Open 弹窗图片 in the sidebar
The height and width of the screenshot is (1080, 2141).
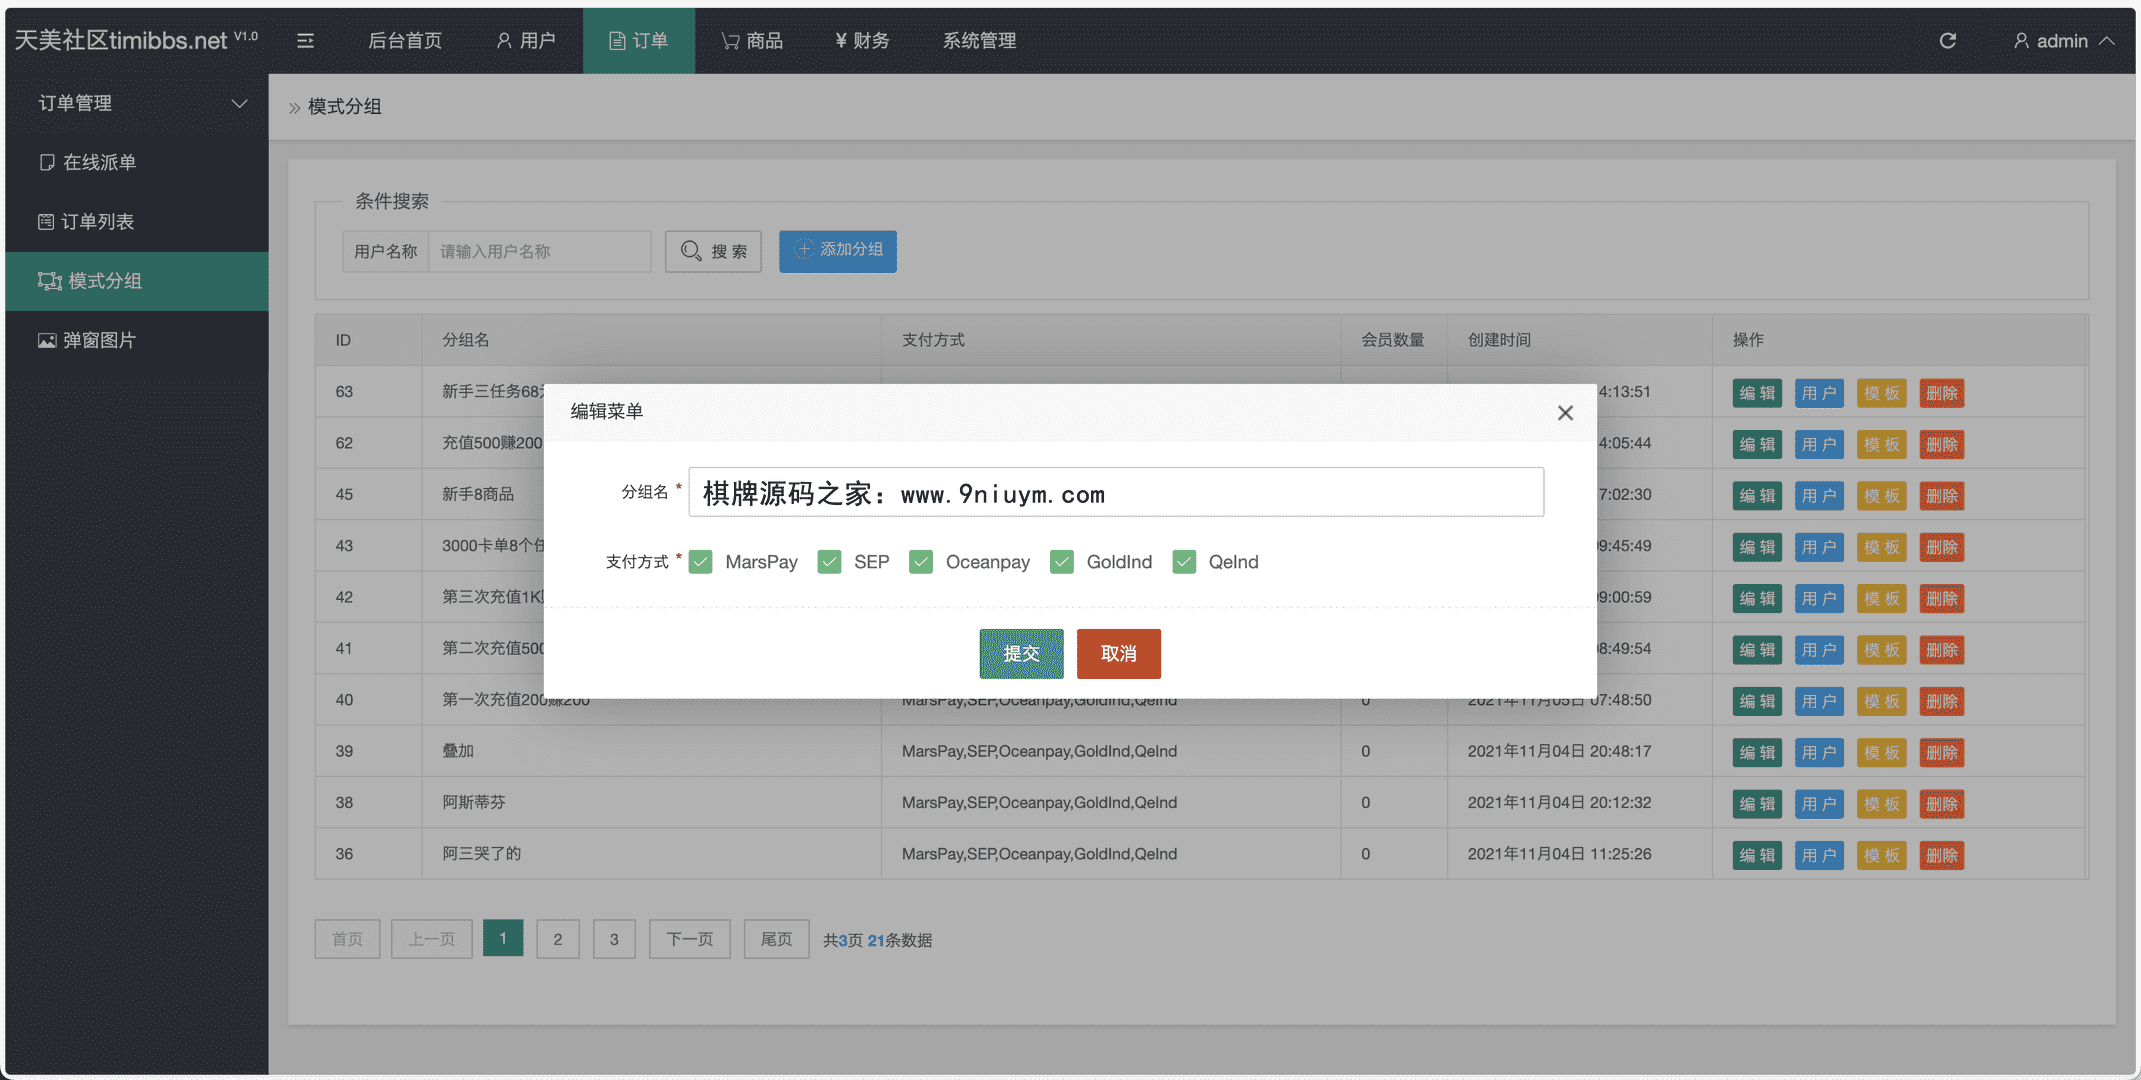click(x=137, y=340)
